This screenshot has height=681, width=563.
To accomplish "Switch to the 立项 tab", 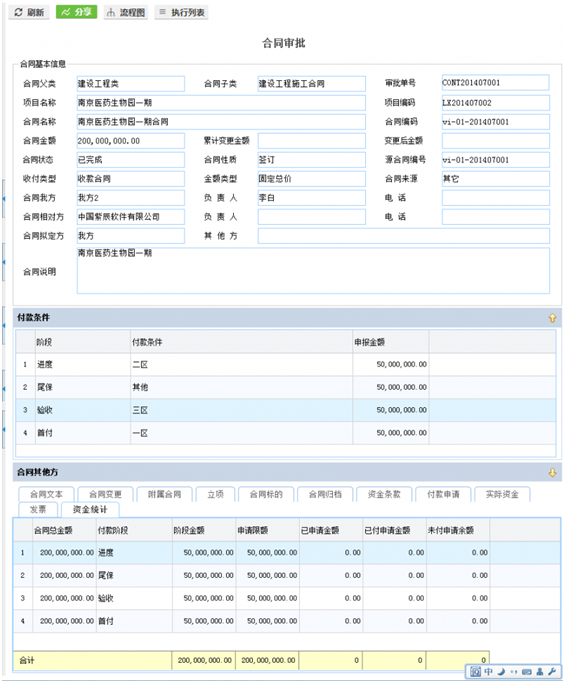I will click(x=215, y=494).
